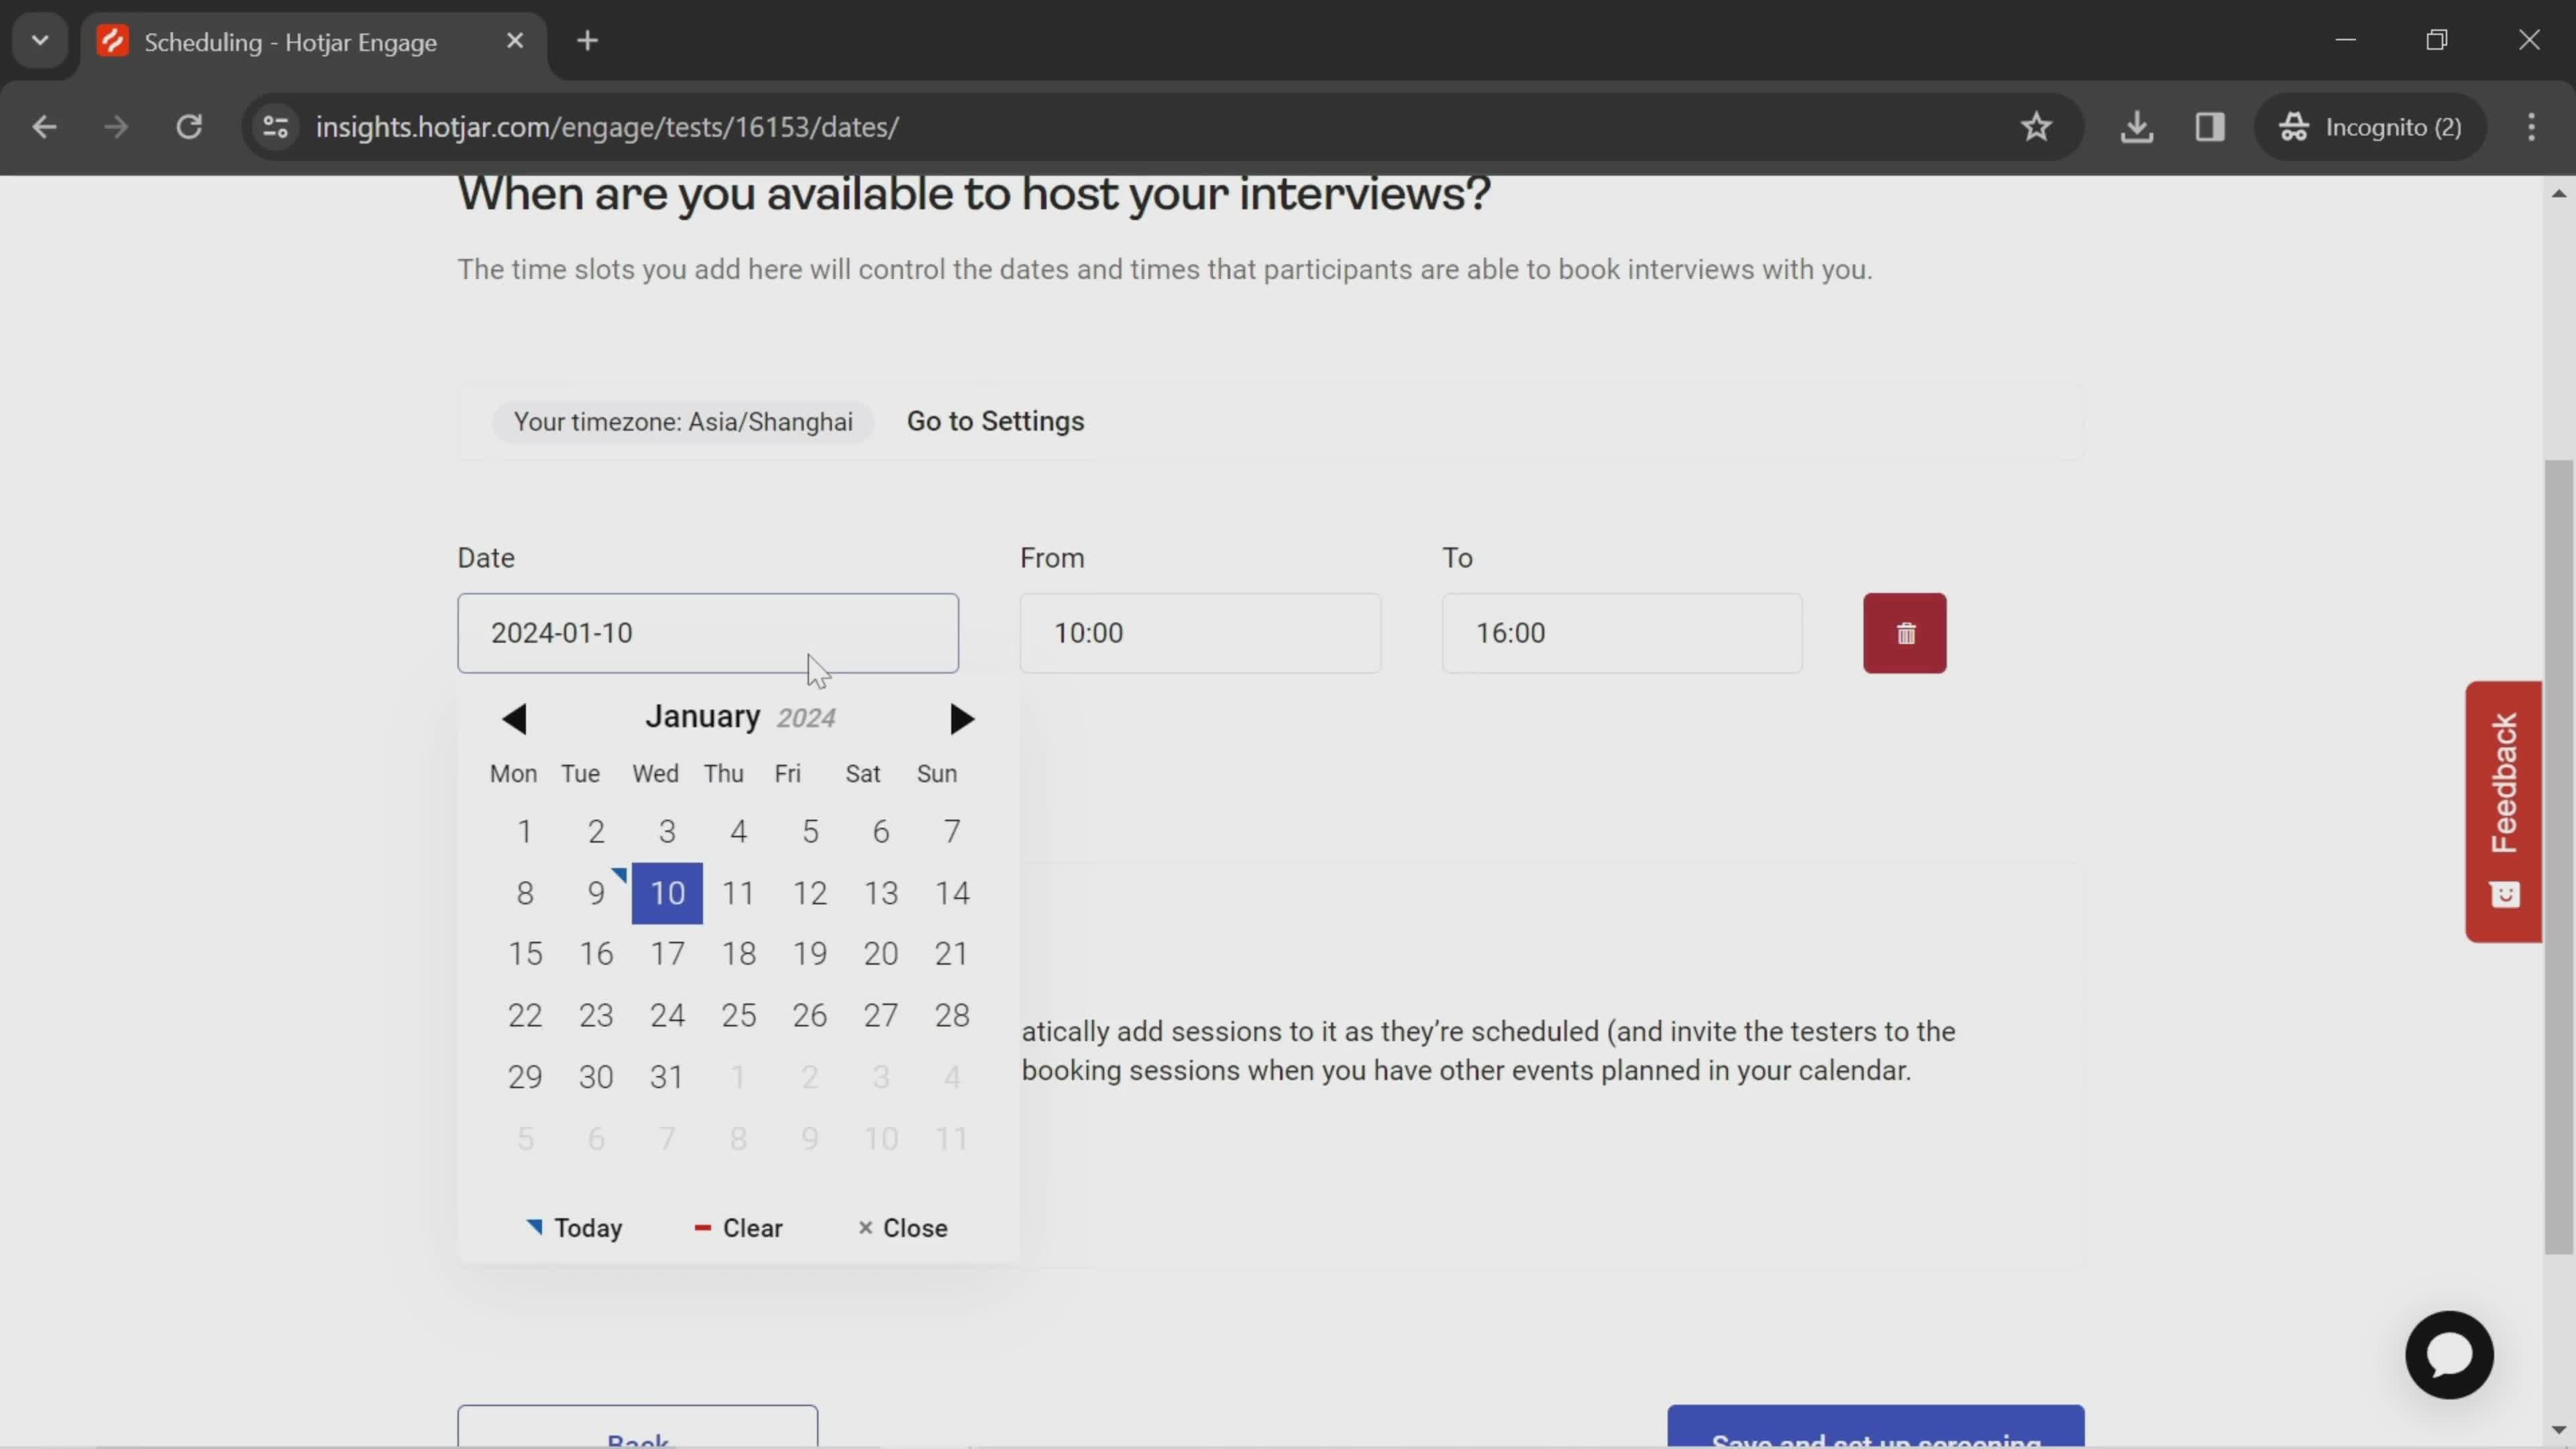Select date 15 on the calendar
The height and width of the screenshot is (1449, 2576).
(525, 954)
